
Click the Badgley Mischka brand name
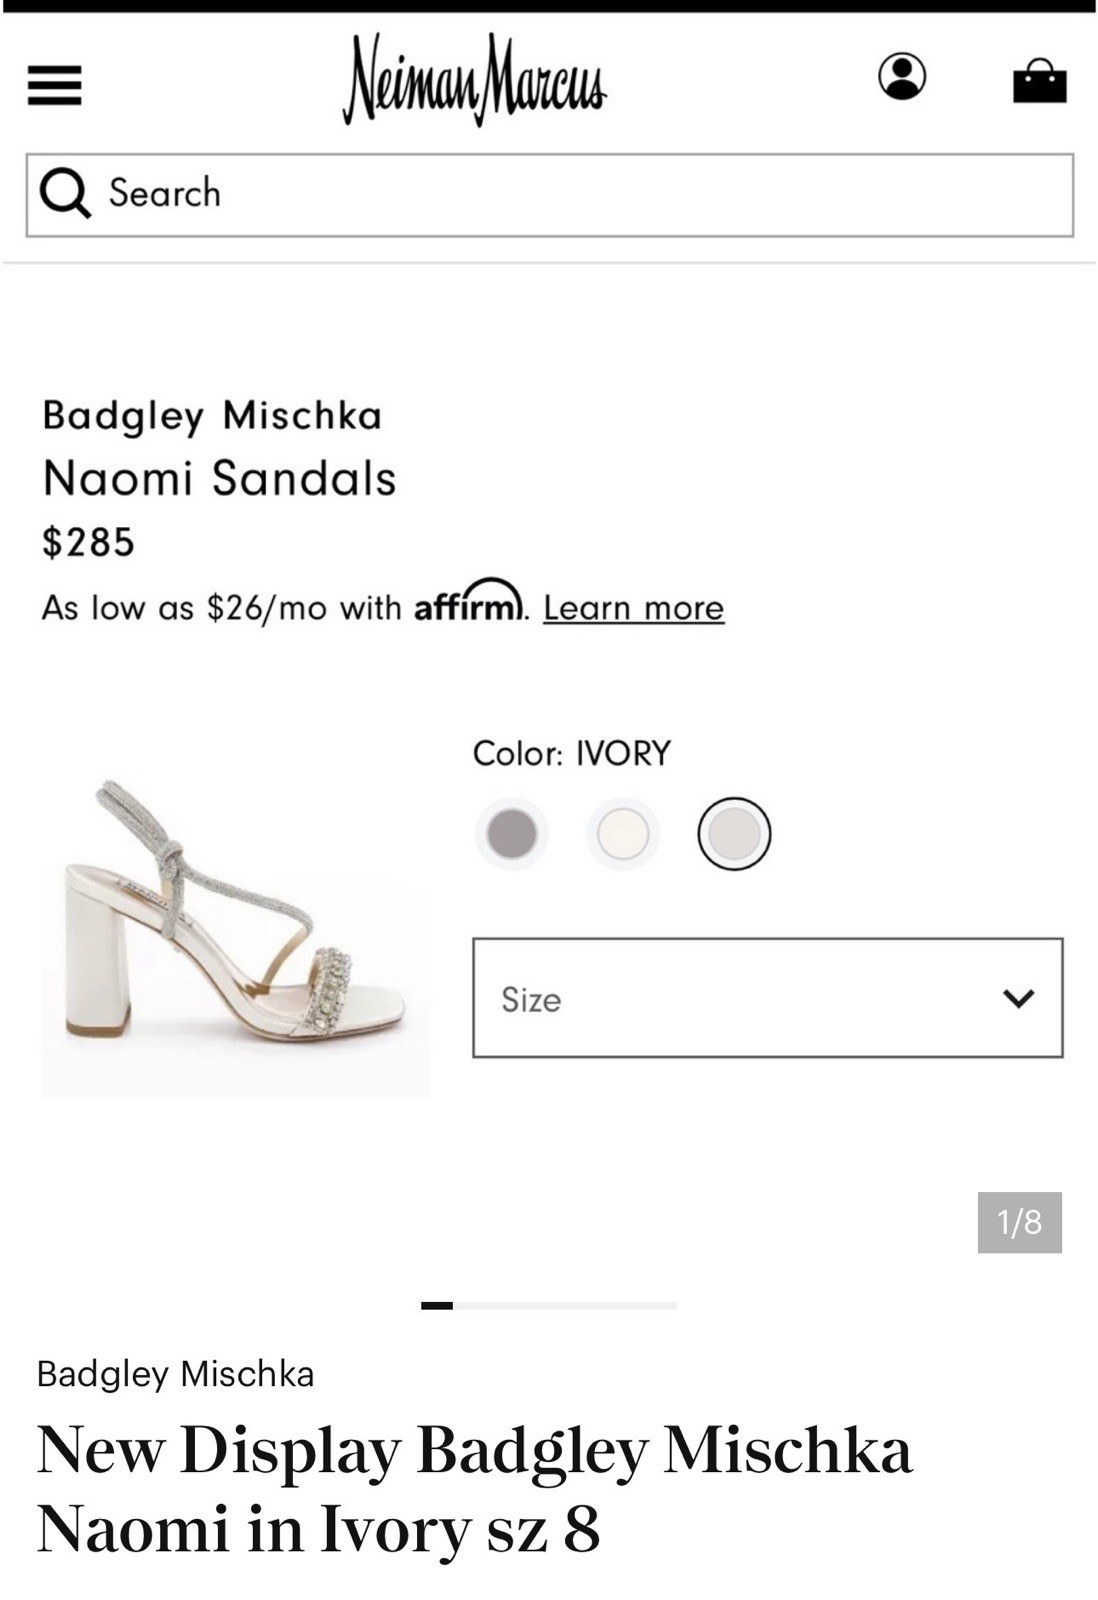(212, 415)
